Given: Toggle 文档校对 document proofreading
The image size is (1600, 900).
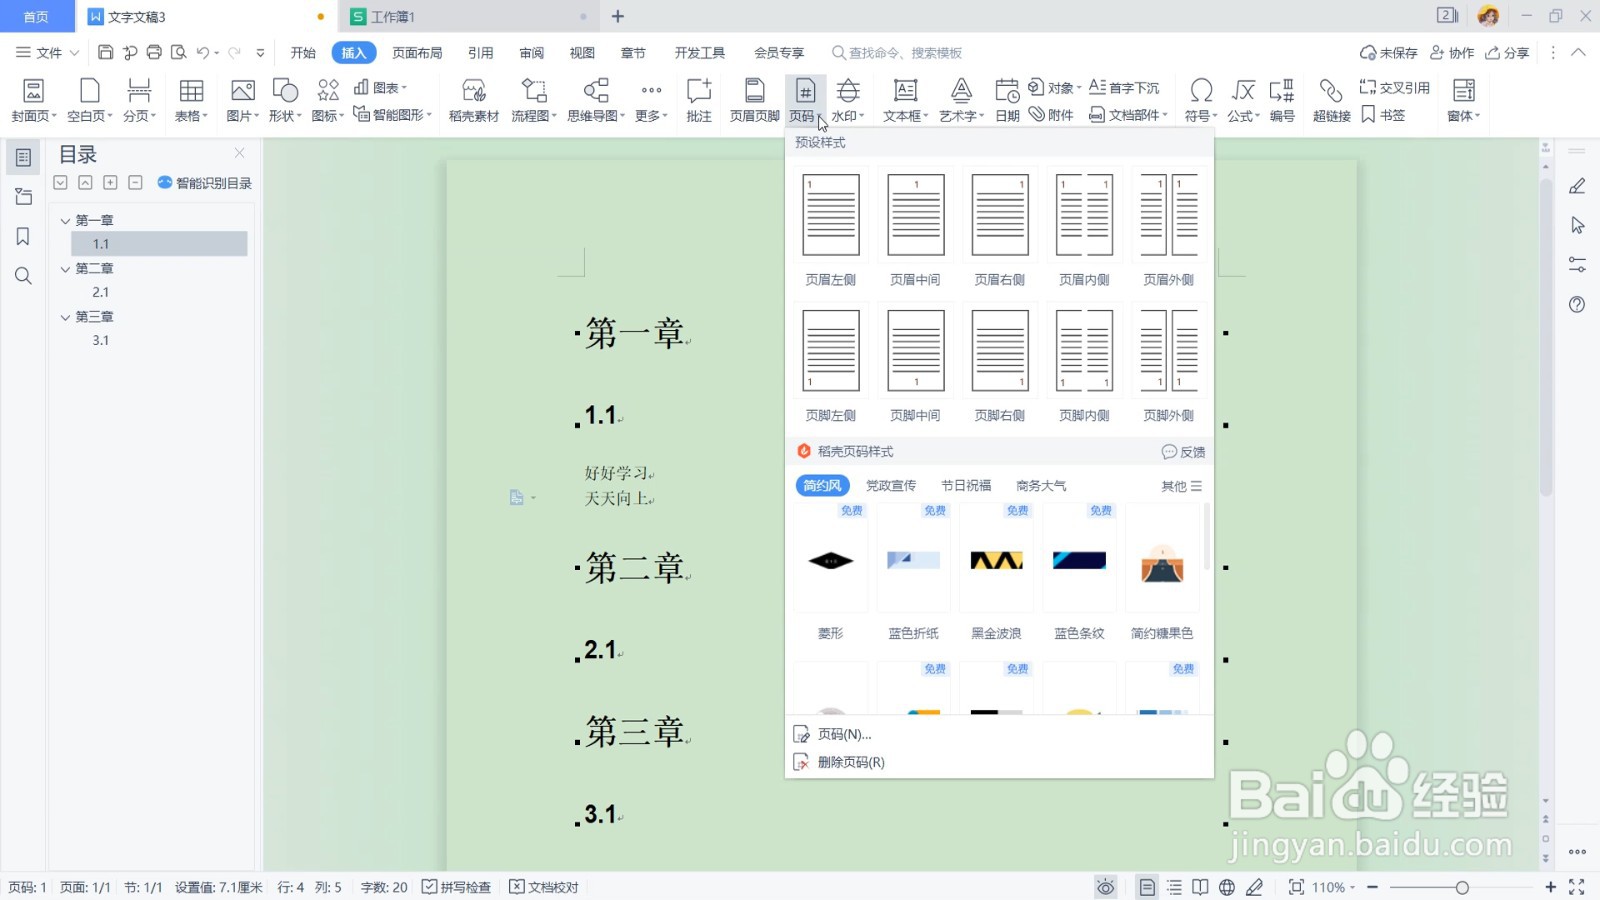Looking at the screenshot, I should [x=544, y=887].
